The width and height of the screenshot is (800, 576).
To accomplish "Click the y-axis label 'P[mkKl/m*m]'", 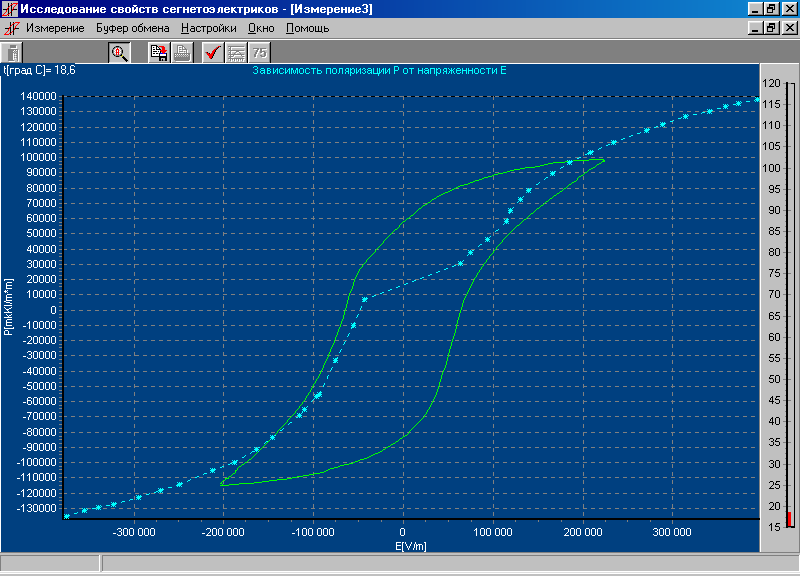I will (8, 307).
